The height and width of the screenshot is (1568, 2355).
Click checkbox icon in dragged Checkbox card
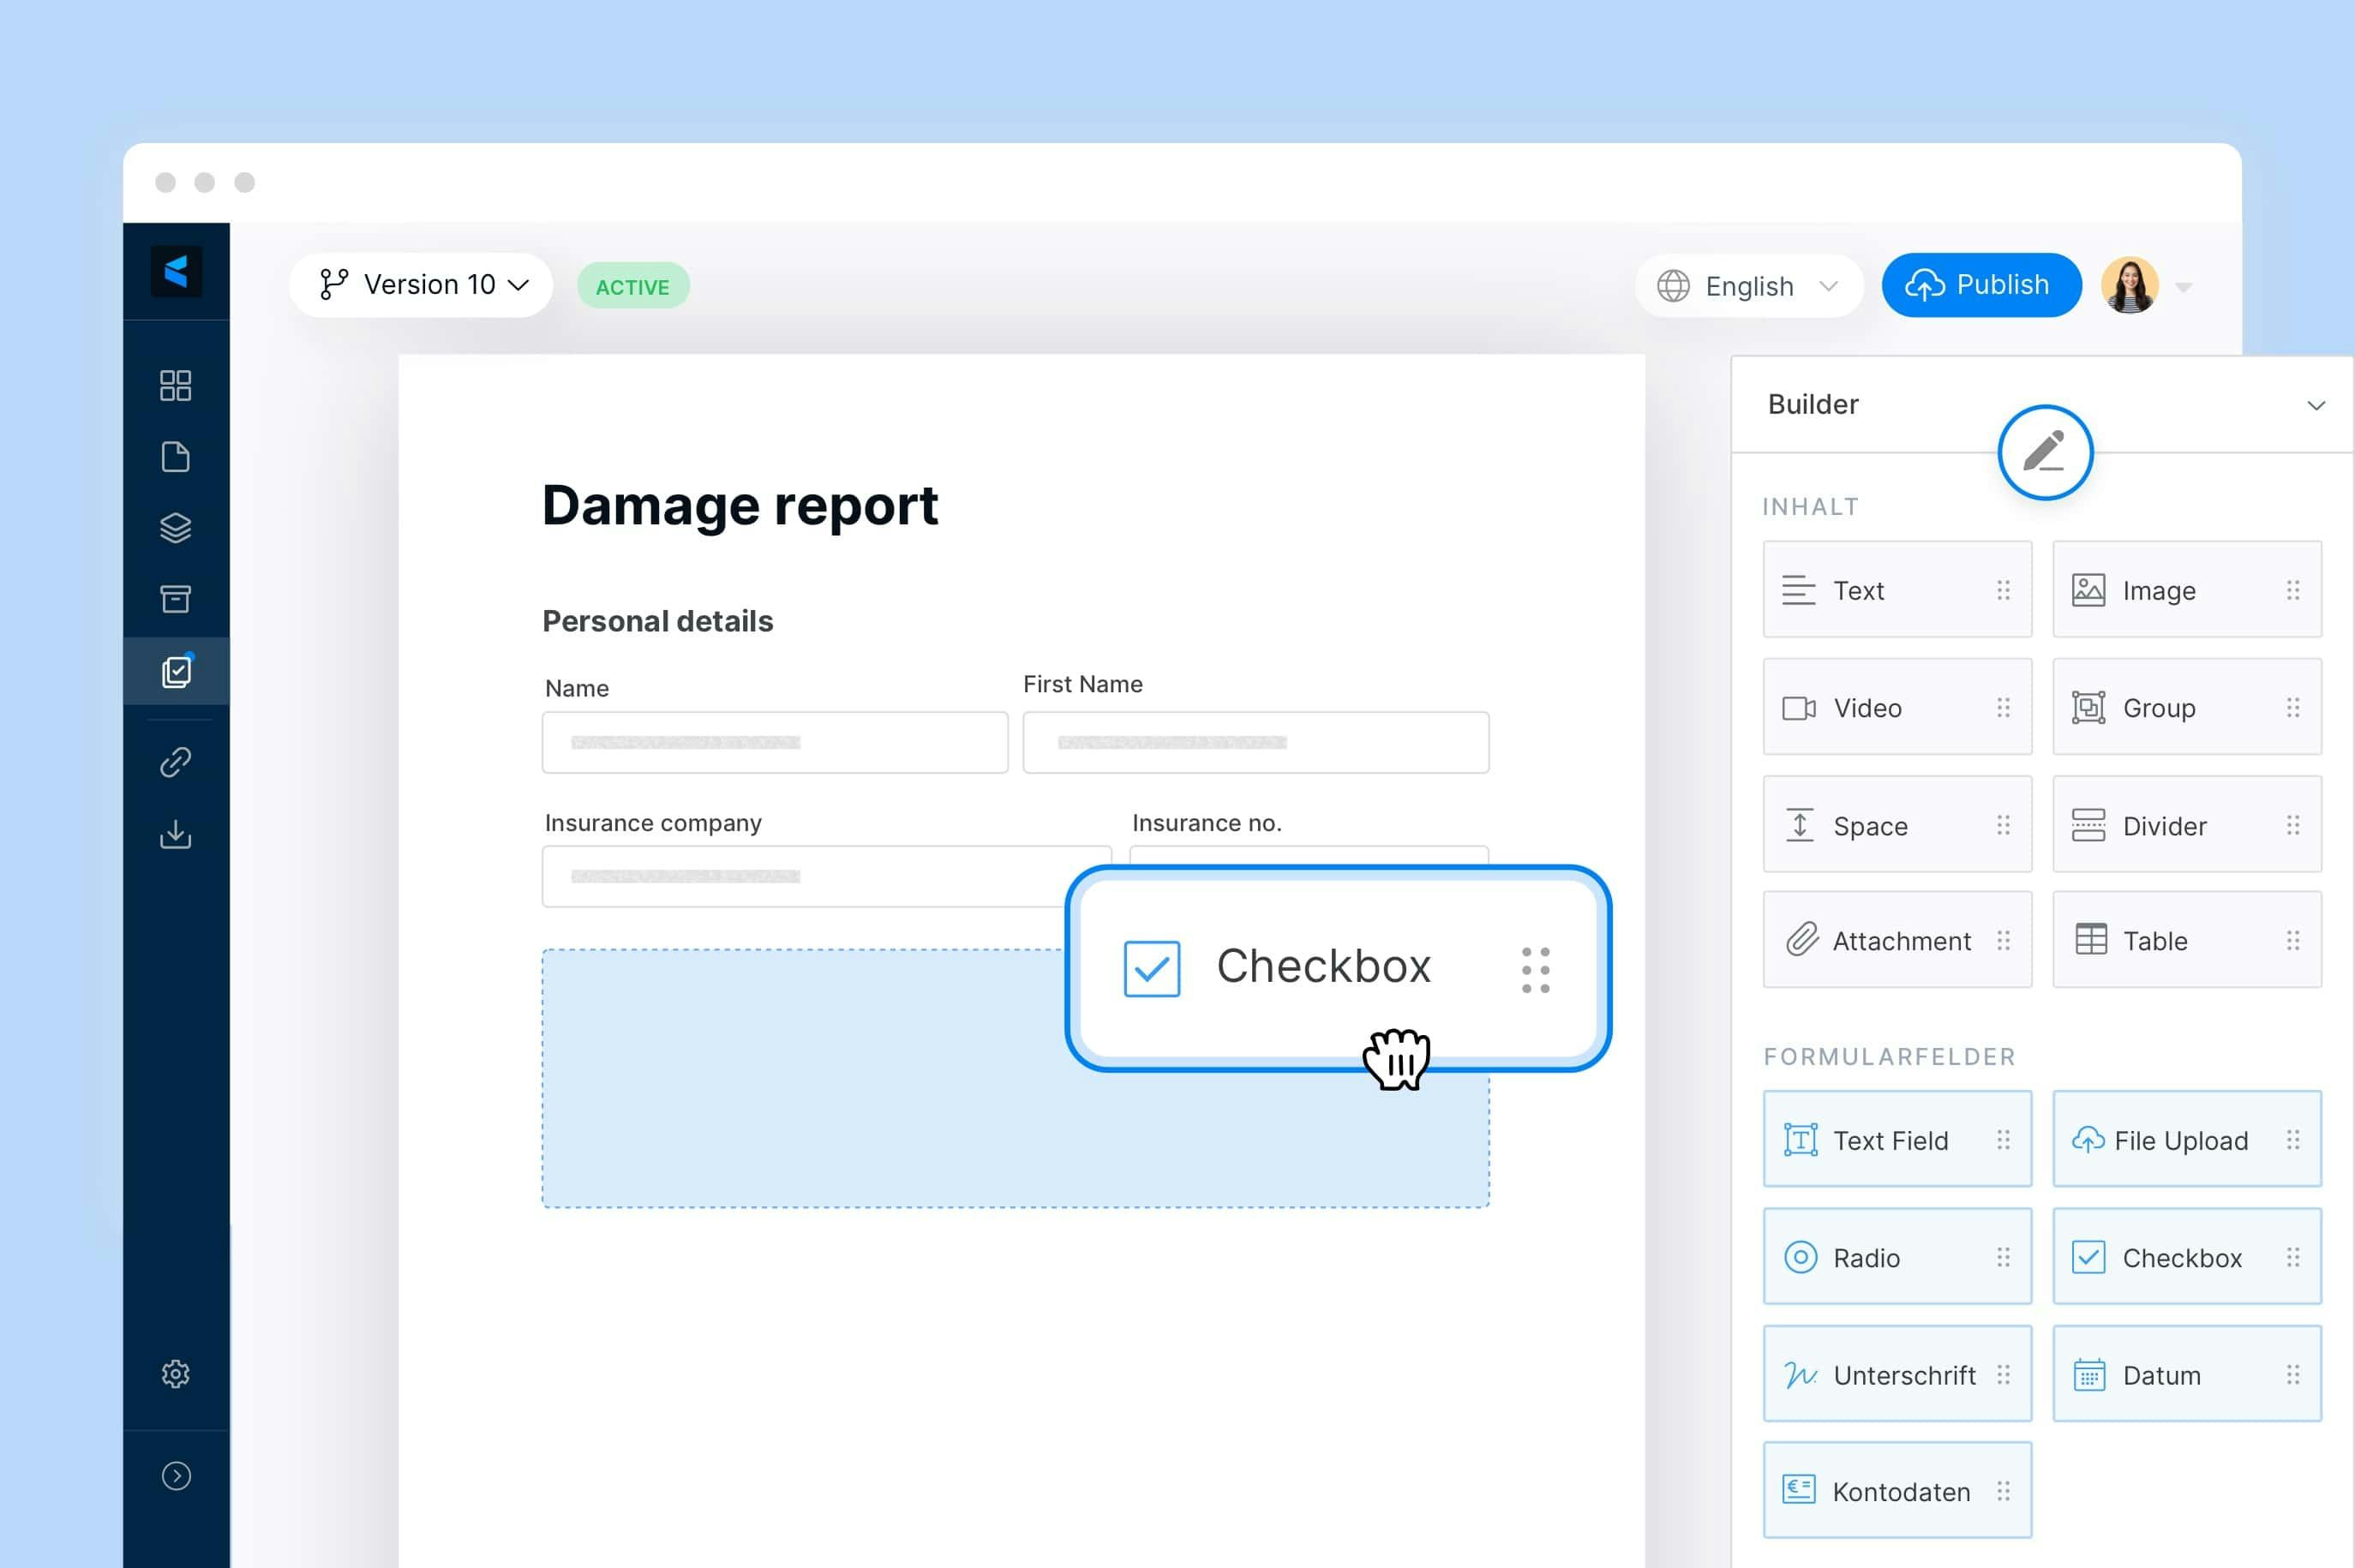coord(1151,968)
